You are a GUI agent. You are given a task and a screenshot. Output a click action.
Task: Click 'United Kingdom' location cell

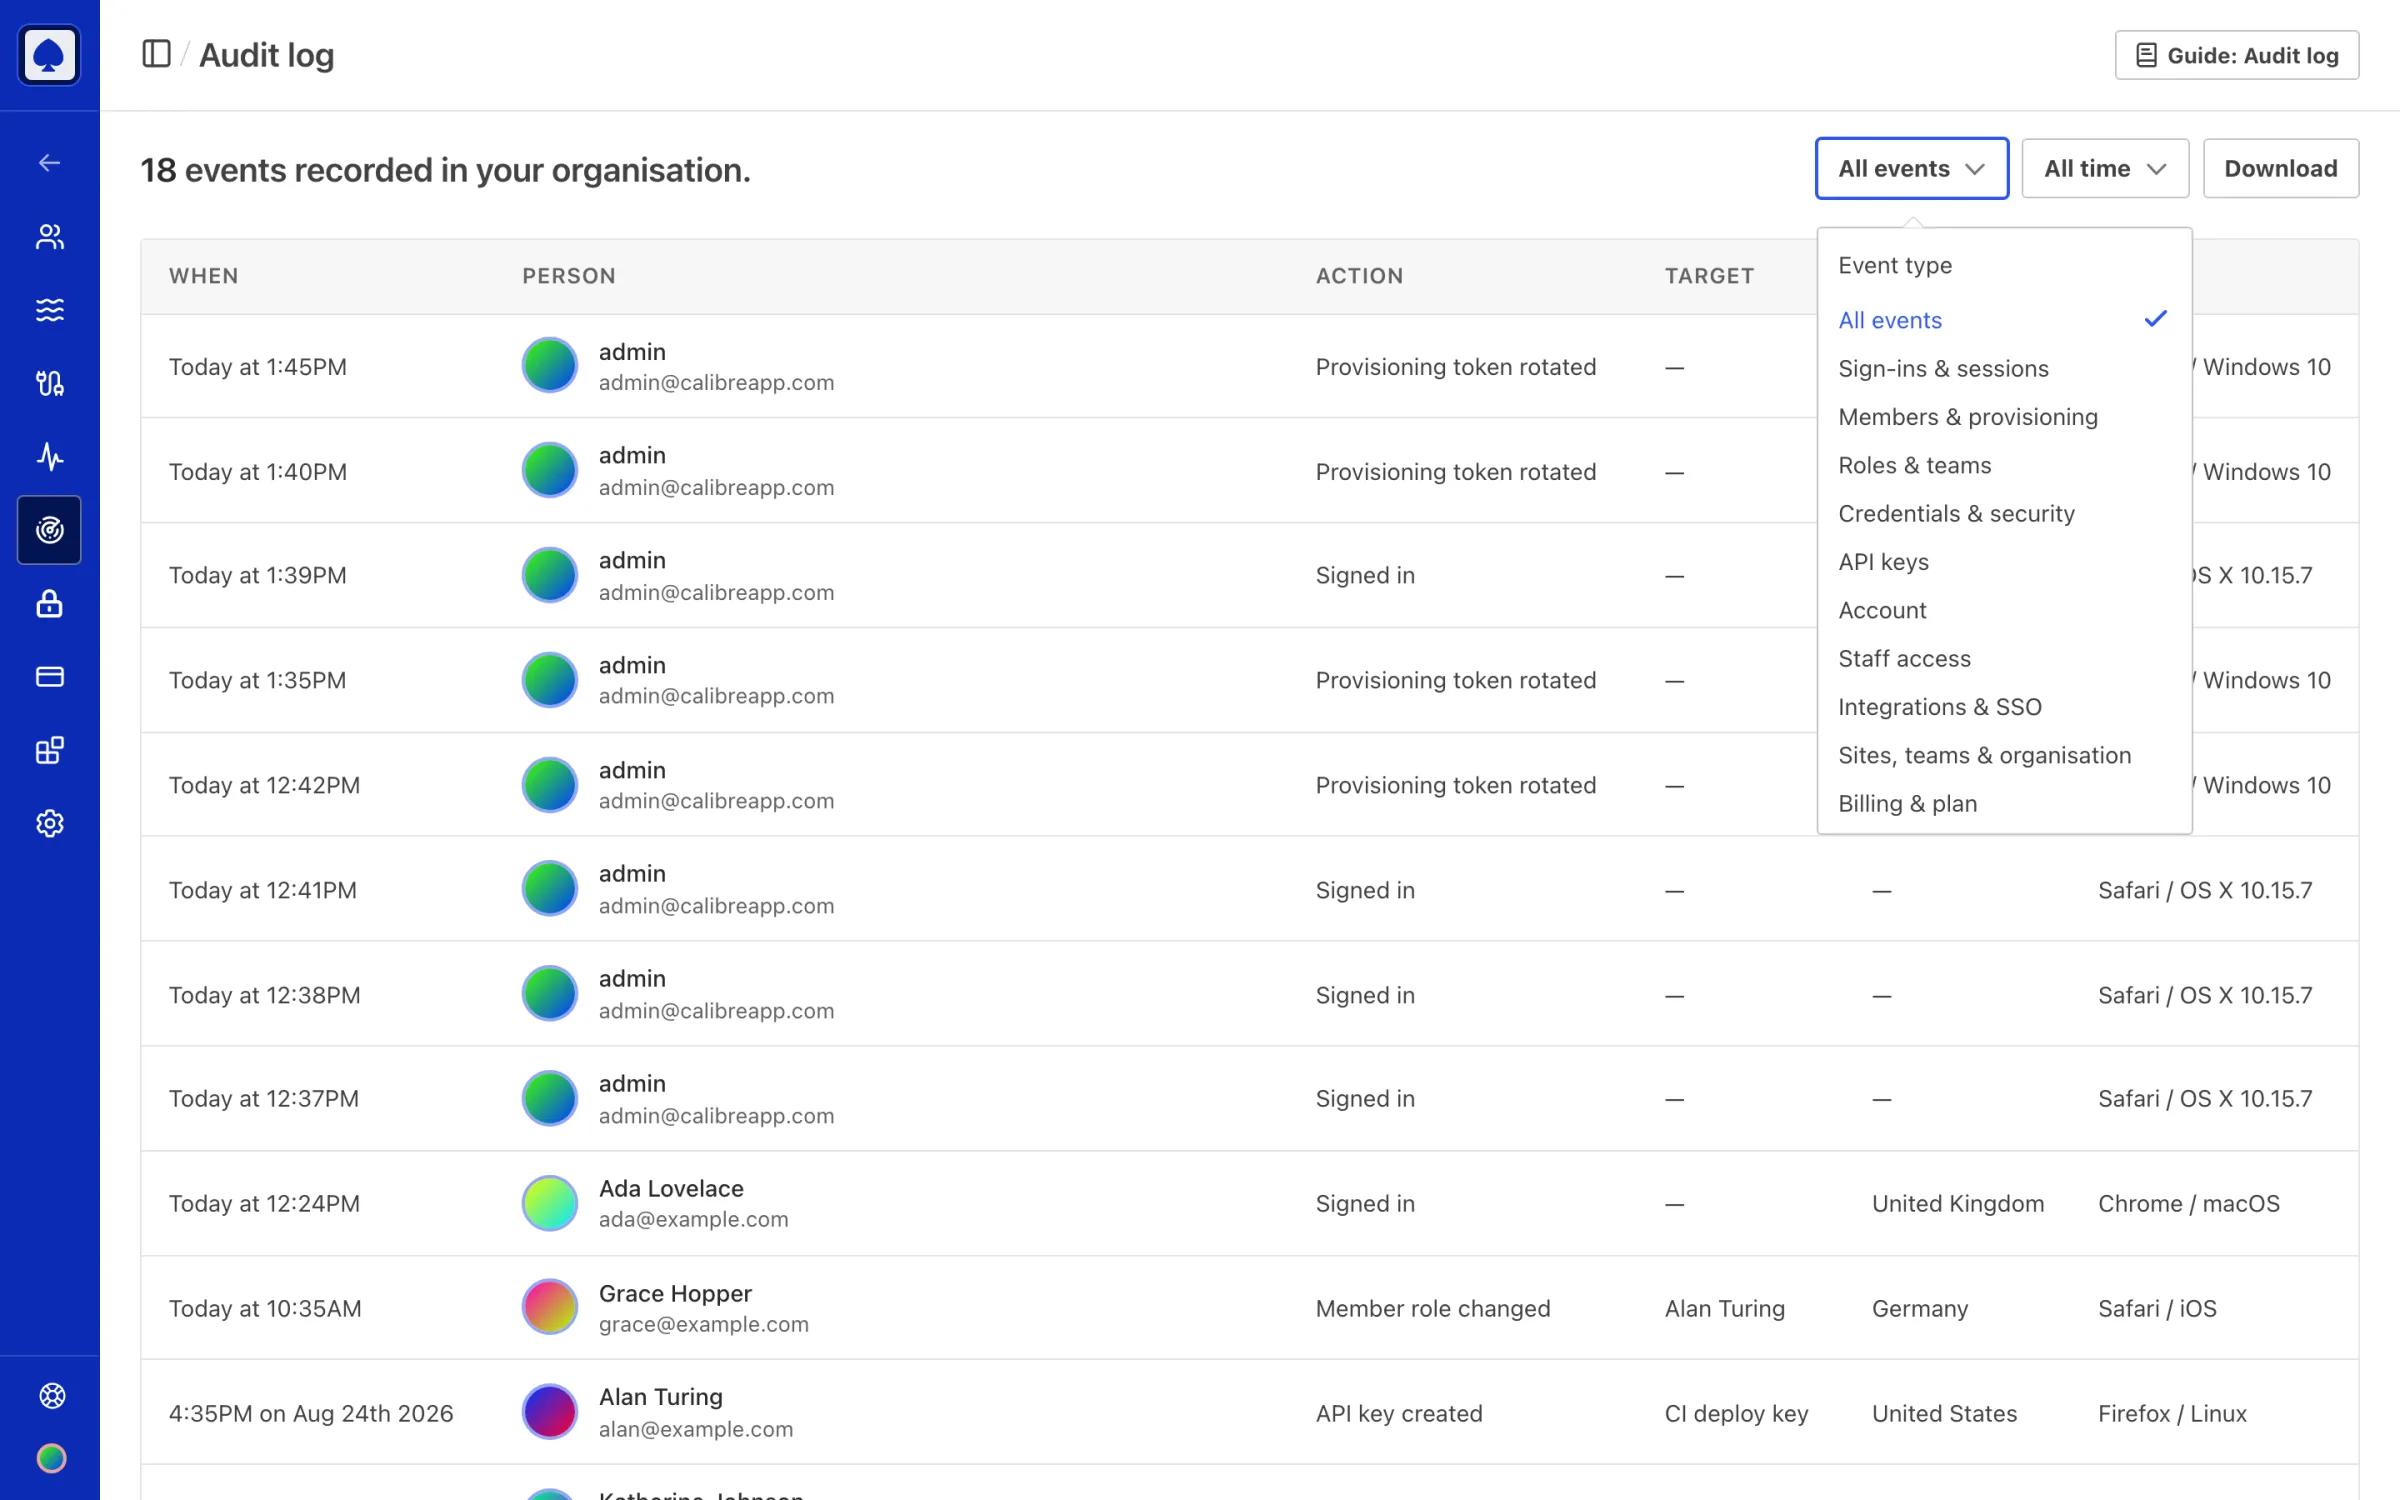1957,1203
